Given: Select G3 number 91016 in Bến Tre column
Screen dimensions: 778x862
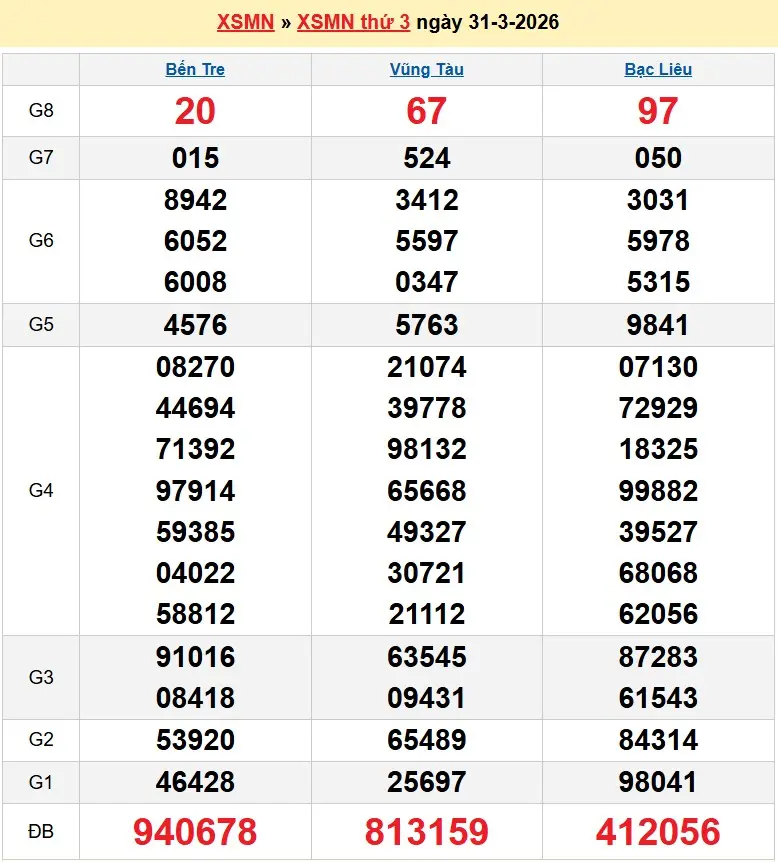Looking at the screenshot, I should (195, 657).
